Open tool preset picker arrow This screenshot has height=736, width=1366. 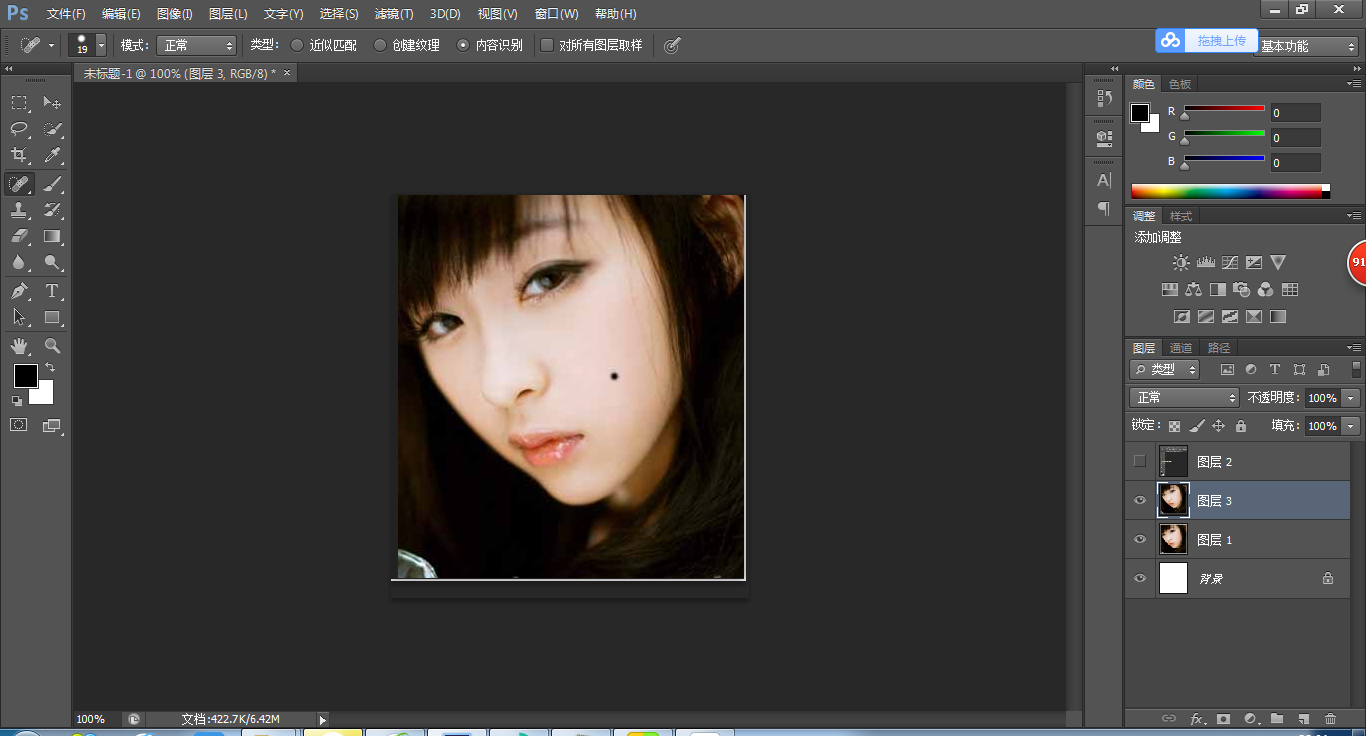(51, 45)
